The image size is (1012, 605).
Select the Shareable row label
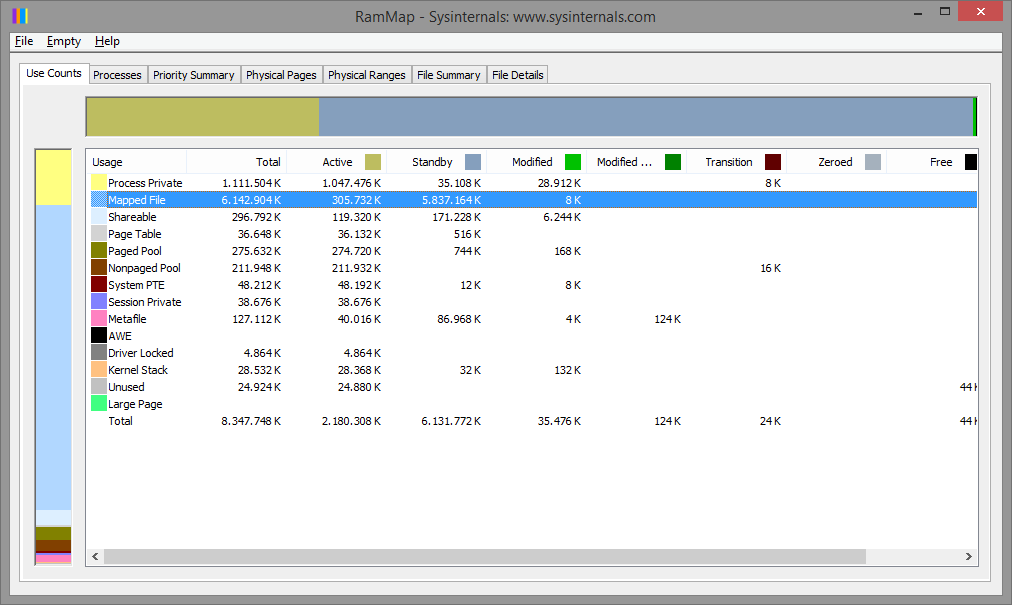[132, 217]
